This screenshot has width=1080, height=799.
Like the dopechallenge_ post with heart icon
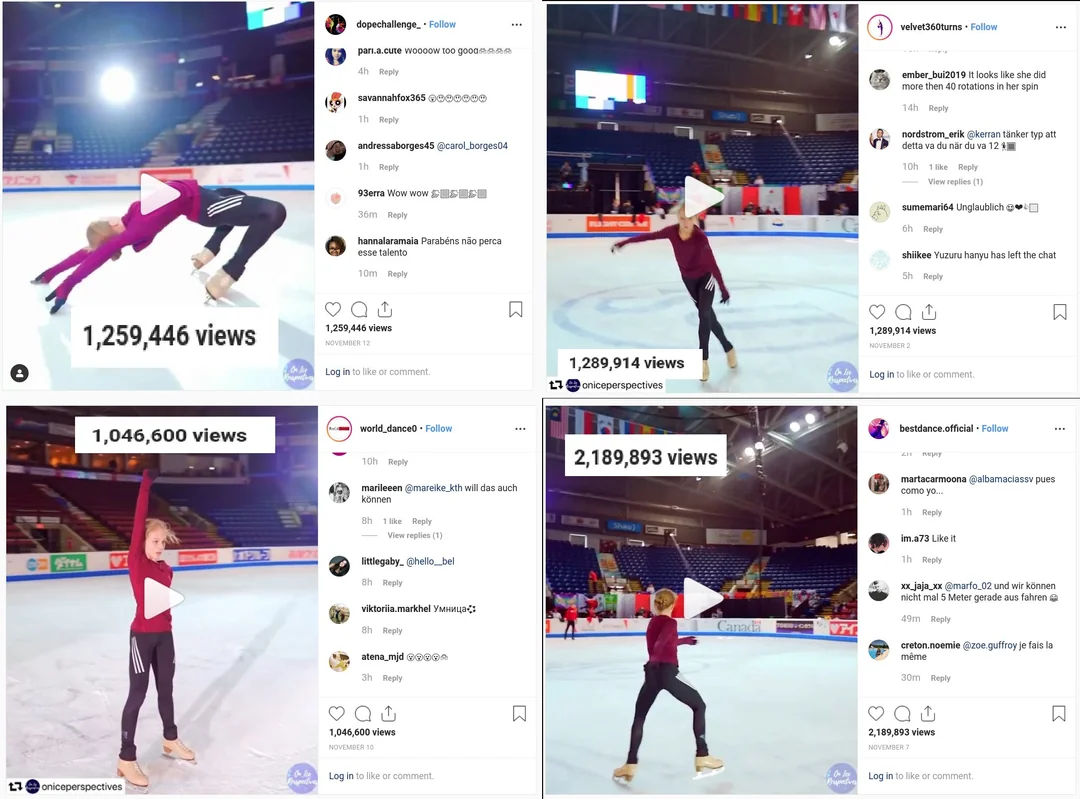click(x=333, y=310)
